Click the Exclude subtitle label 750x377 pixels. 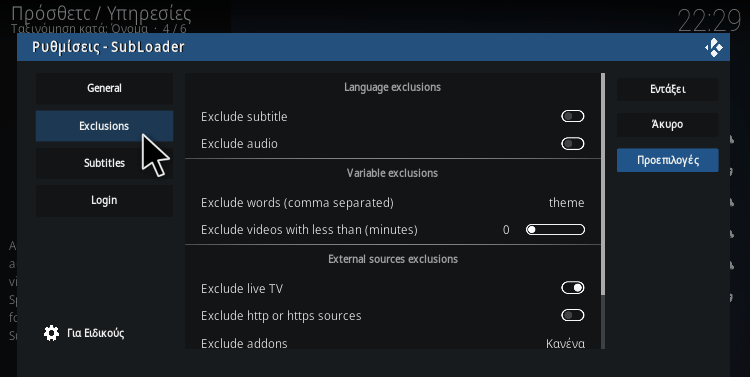click(x=244, y=117)
